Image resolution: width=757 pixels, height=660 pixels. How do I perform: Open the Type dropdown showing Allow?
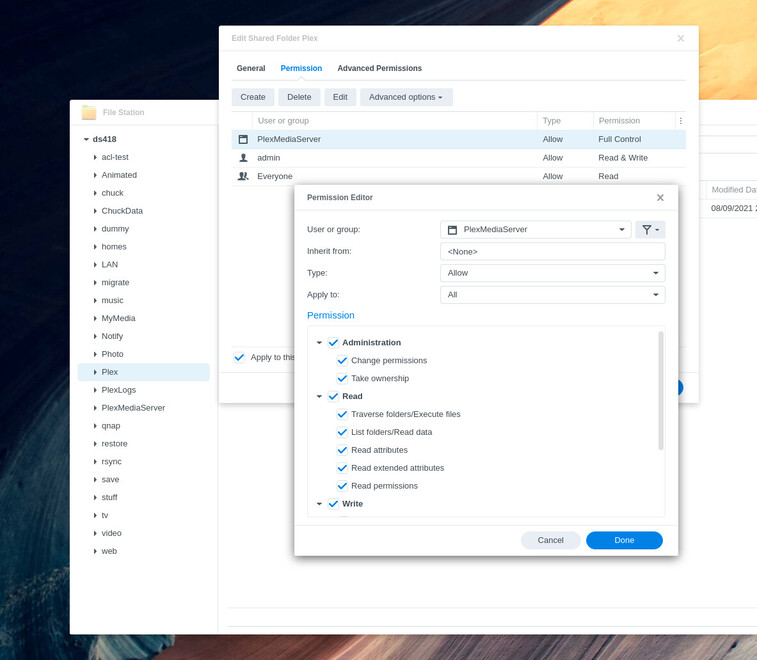552,273
